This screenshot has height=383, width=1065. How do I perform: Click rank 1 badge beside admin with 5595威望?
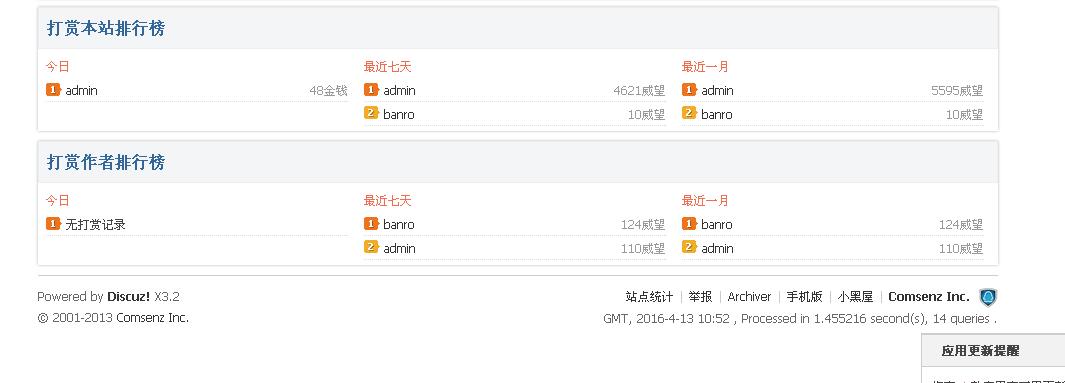click(x=689, y=90)
